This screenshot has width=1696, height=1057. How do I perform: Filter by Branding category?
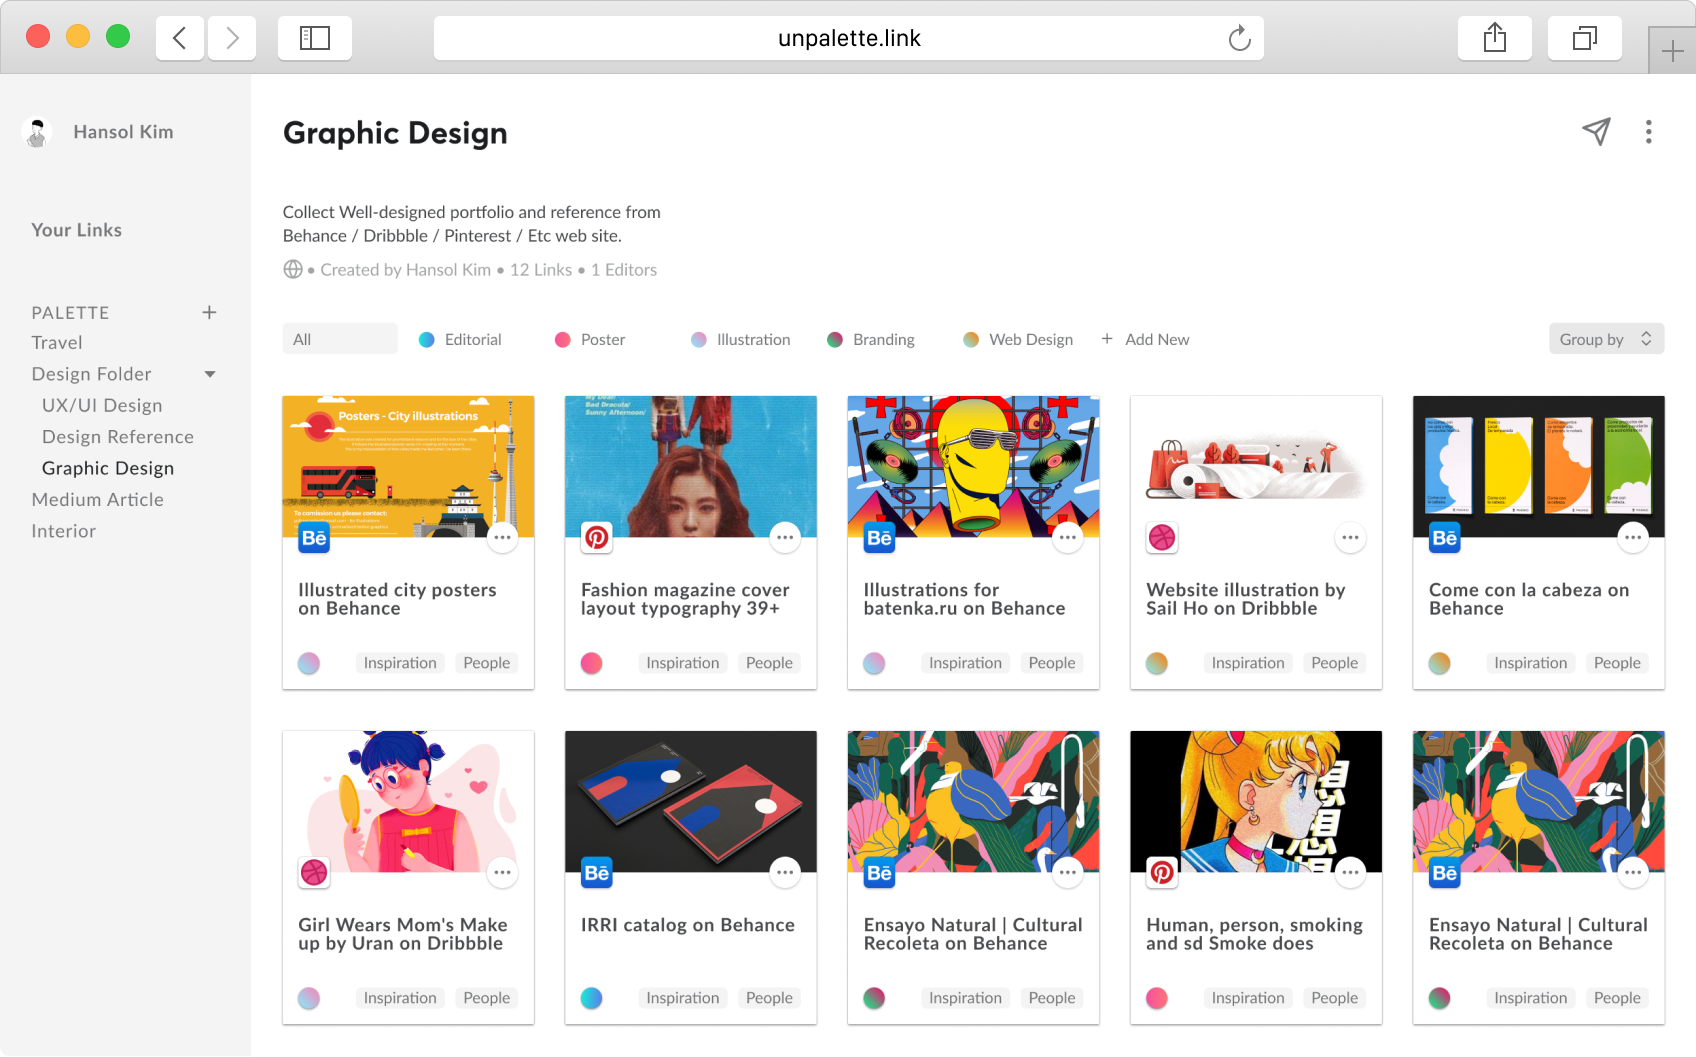click(x=871, y=339)
